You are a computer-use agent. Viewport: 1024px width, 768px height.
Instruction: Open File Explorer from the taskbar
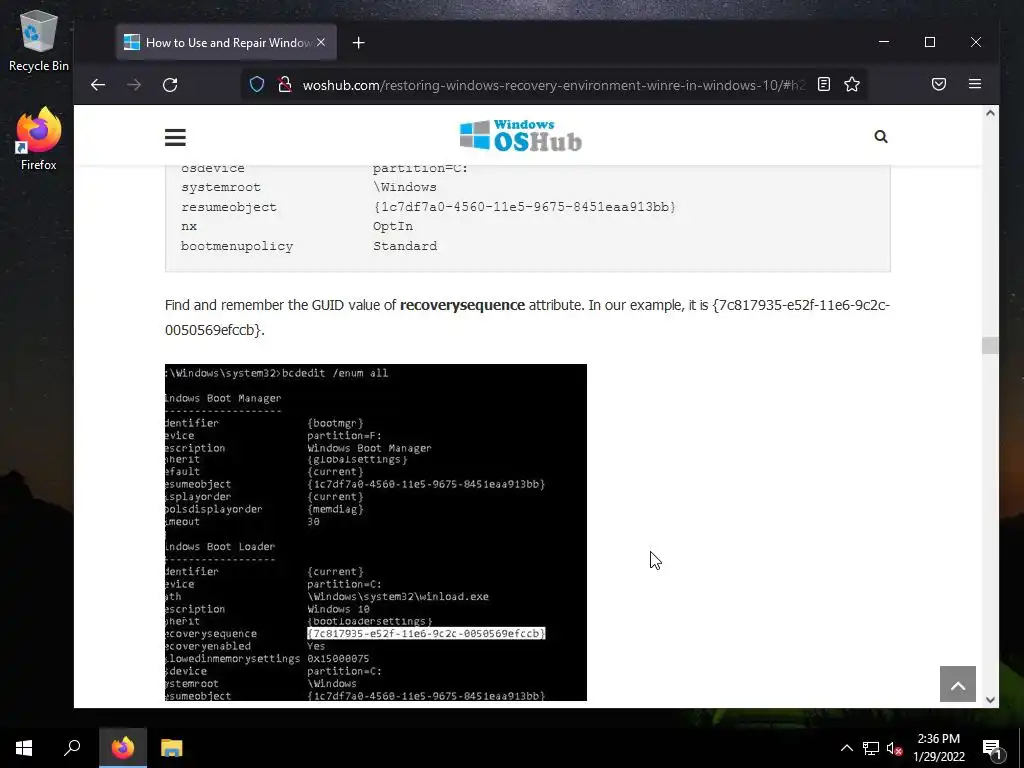click(172, 748)
